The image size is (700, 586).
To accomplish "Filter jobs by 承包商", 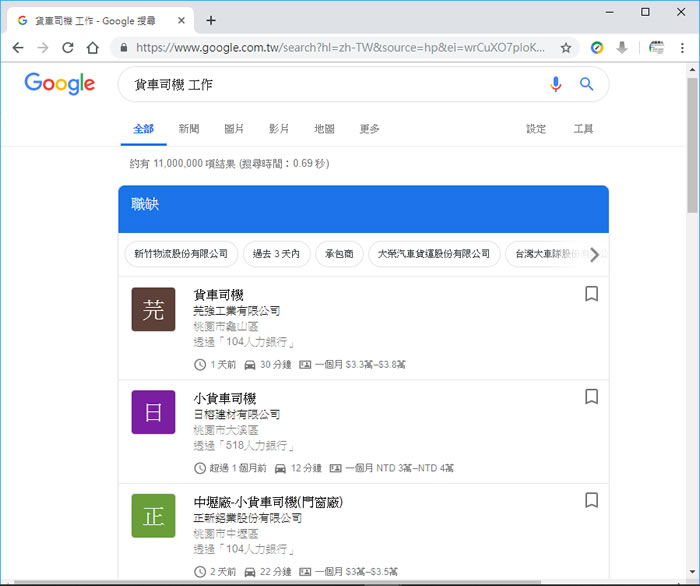I will (339, 254).
